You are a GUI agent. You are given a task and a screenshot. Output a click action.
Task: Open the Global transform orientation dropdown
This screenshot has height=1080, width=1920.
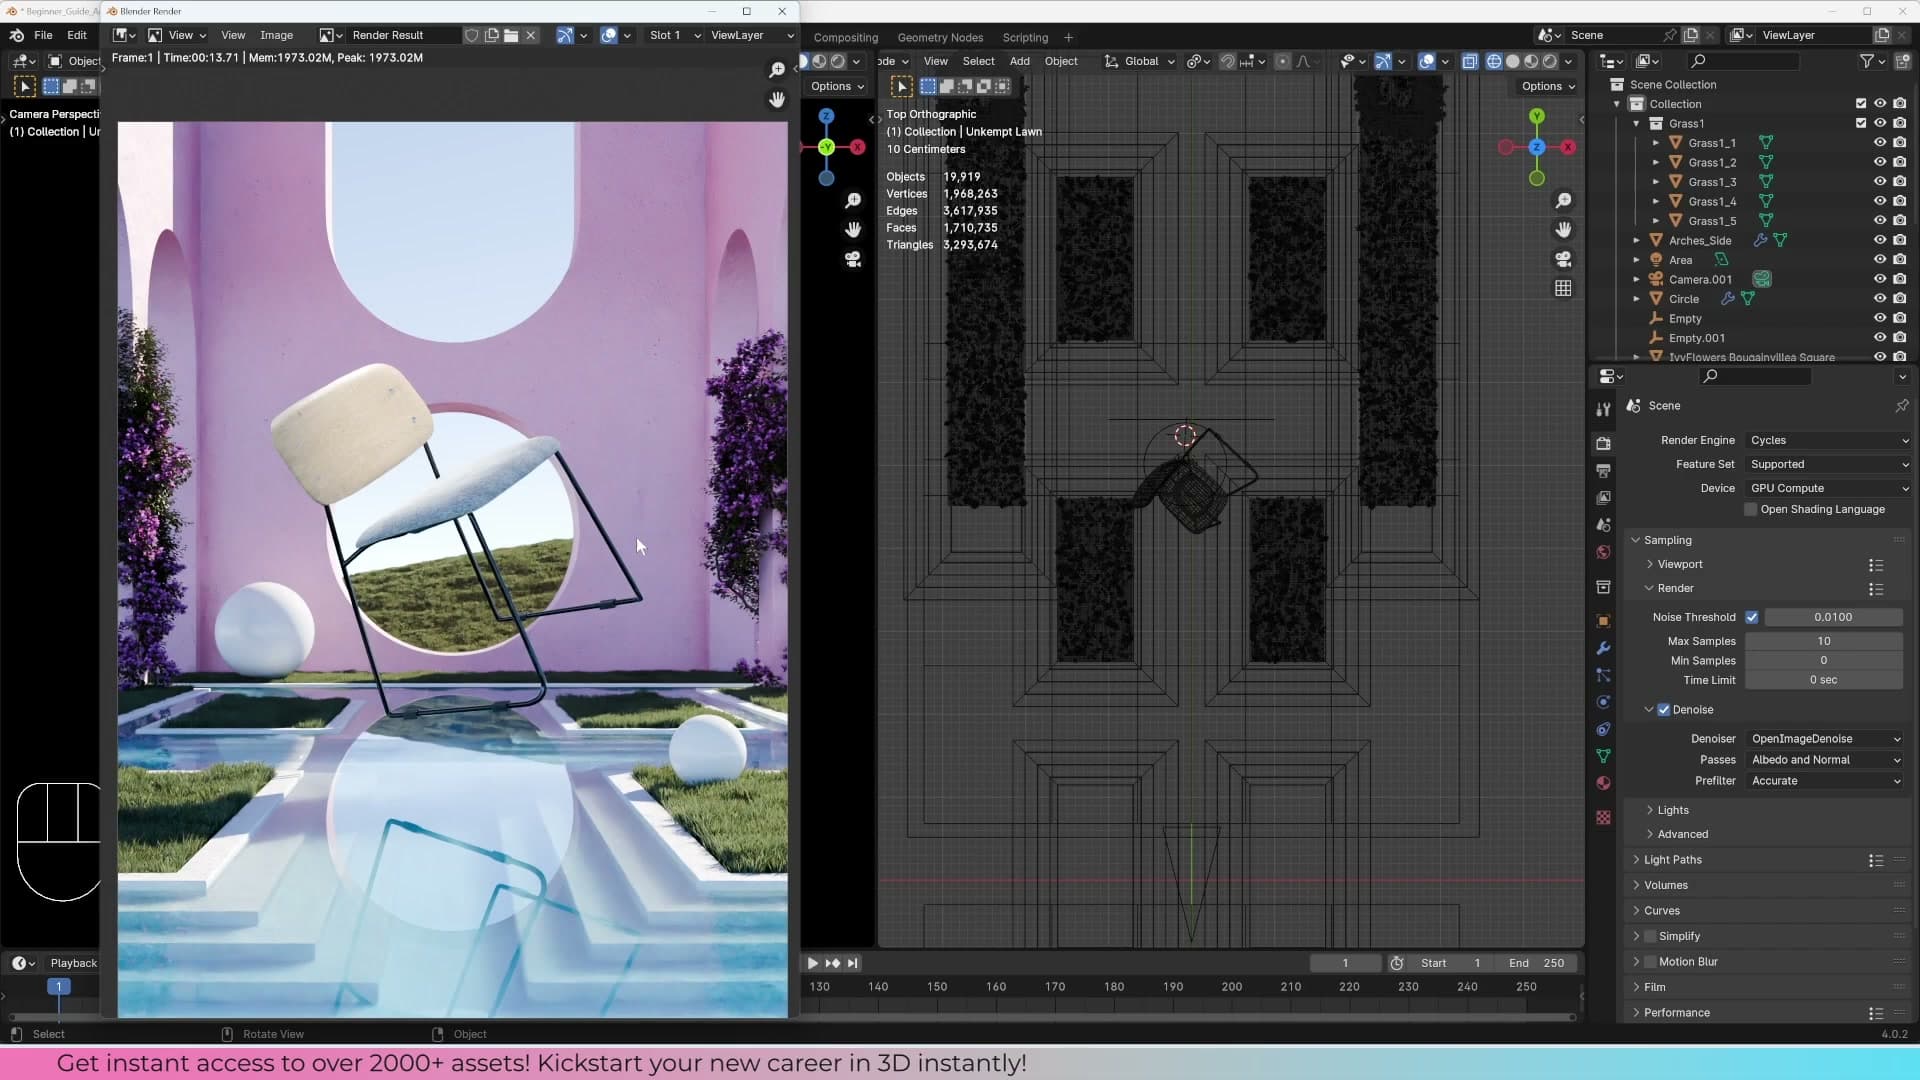(1140, 61)
